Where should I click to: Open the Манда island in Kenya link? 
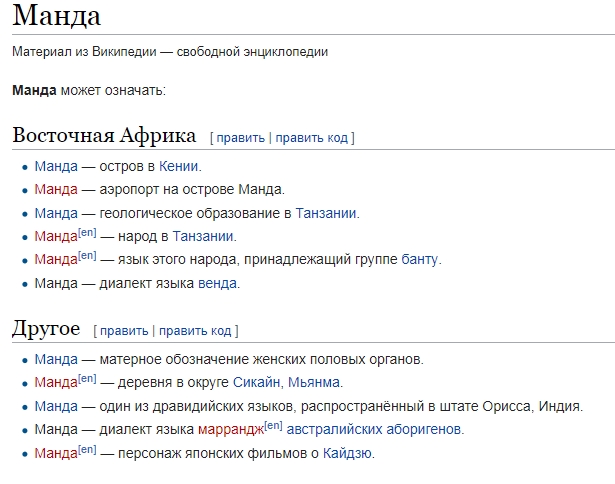pyautogui.click(x=56, y=167)
